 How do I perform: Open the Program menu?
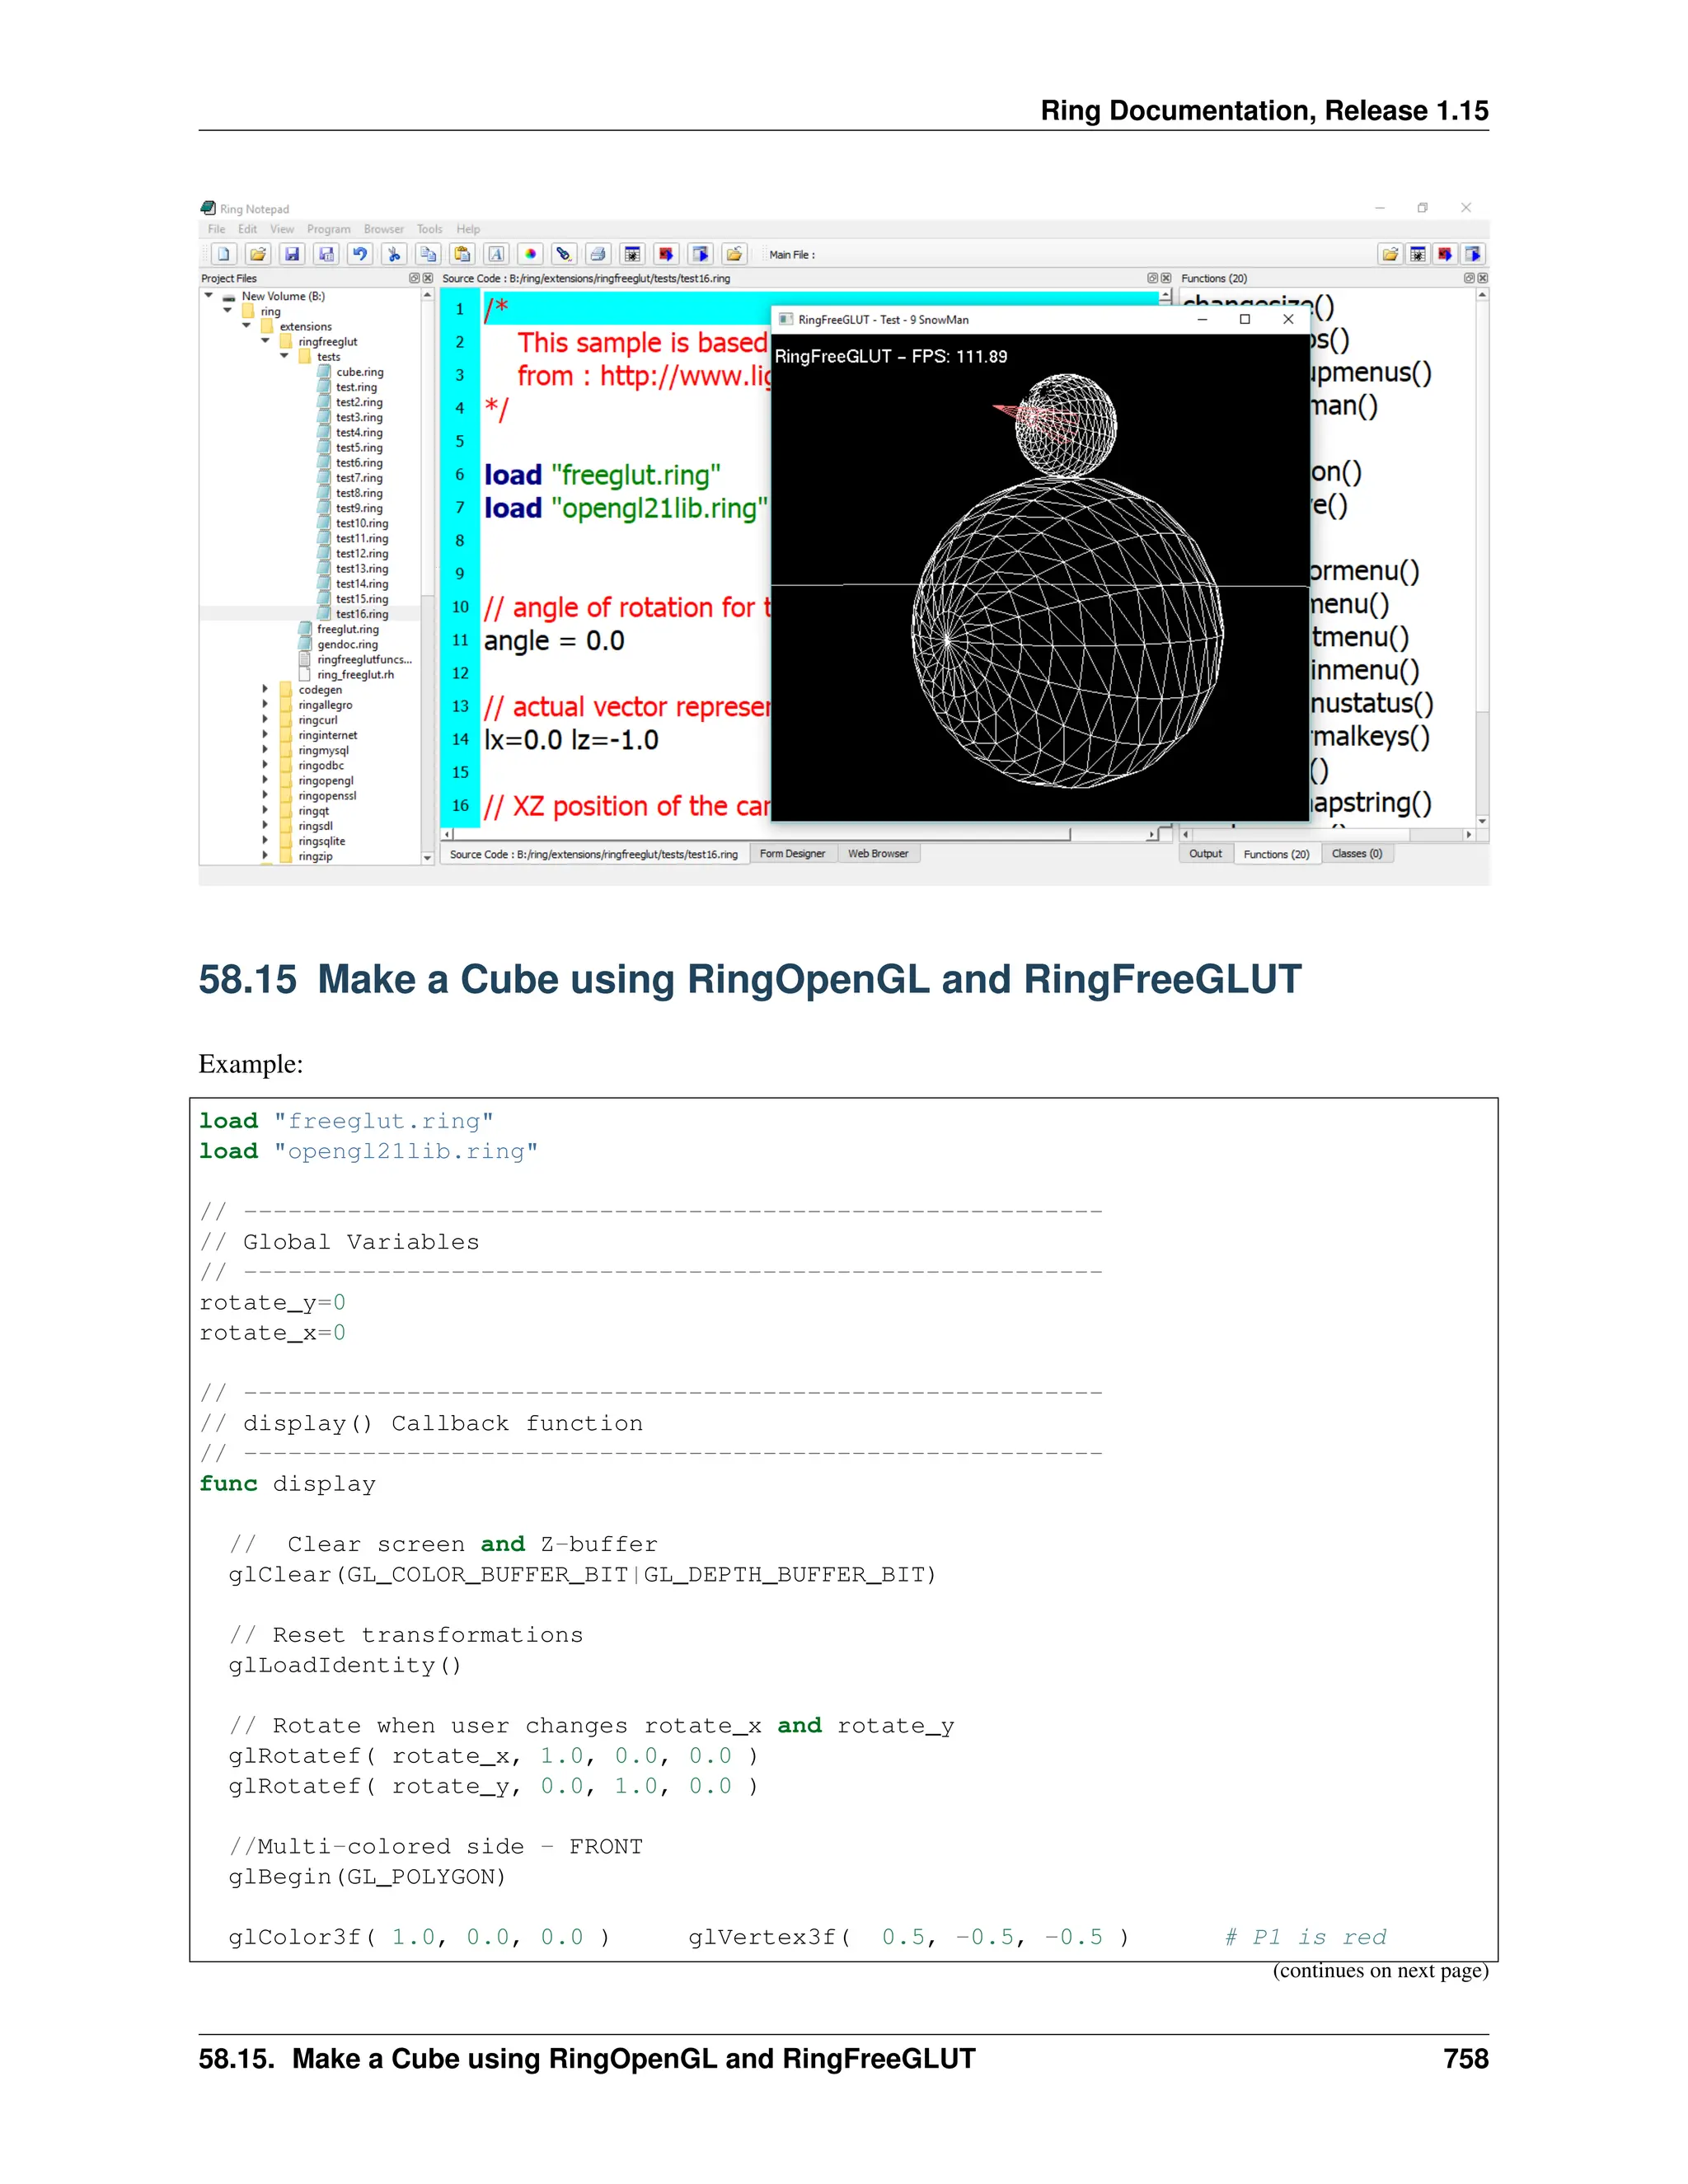tap(328, 229)
